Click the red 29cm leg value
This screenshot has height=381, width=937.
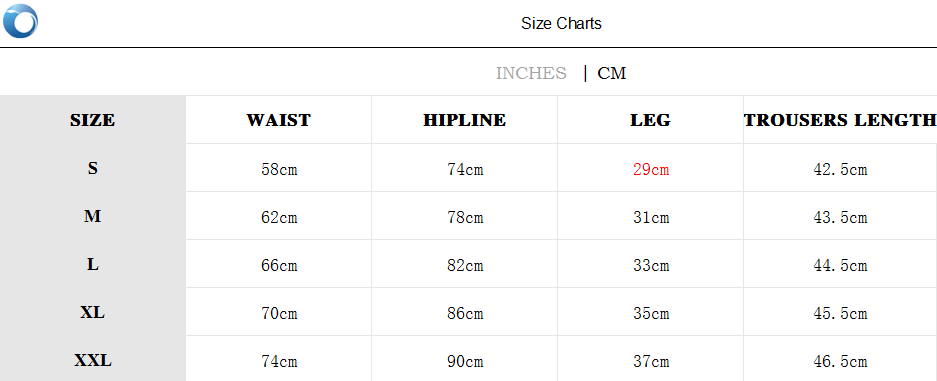(x=651, y=170)
